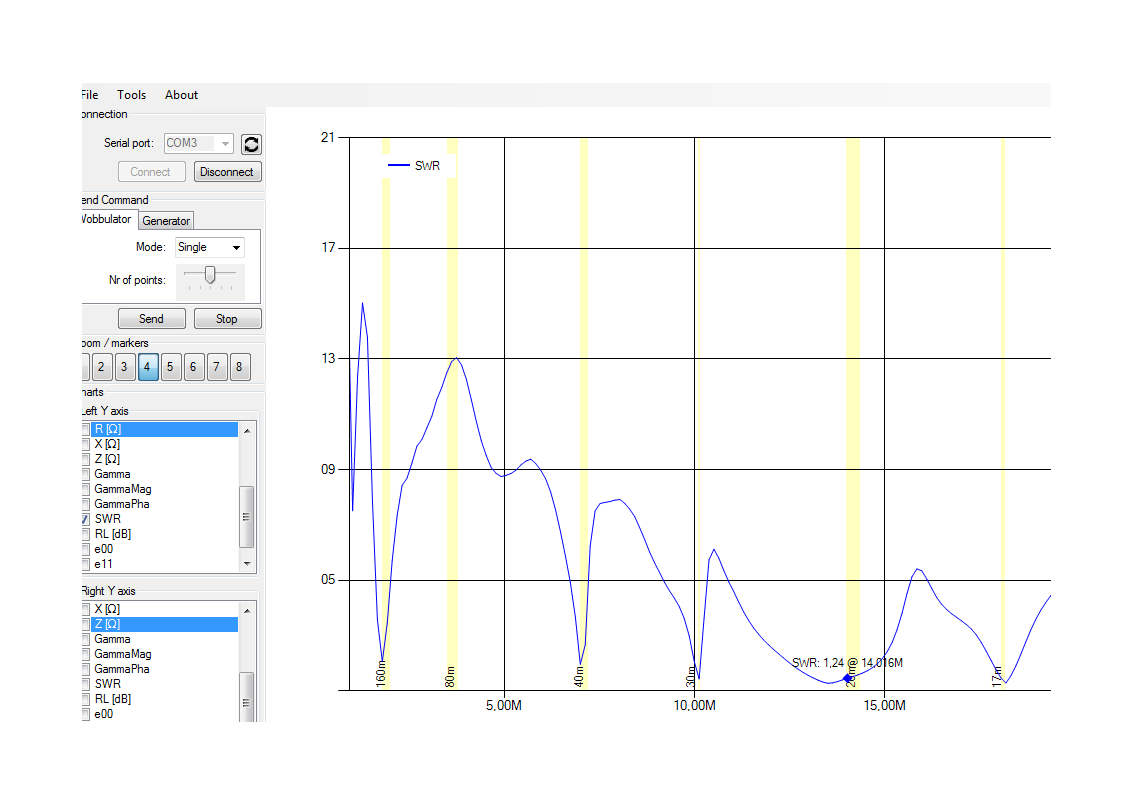Switch to the Generator tab

coord(166,221)
